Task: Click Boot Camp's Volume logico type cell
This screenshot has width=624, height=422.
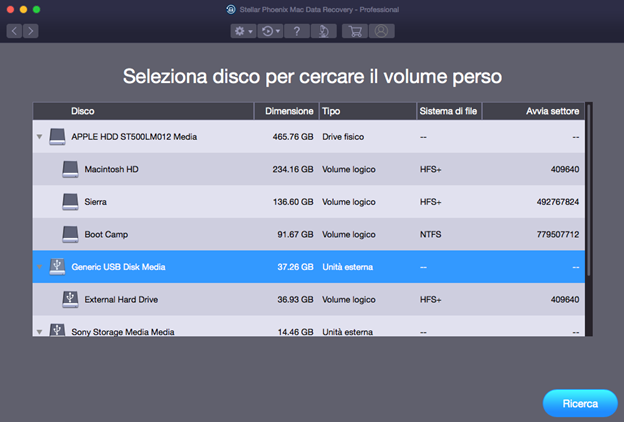Action: [349, 234]
